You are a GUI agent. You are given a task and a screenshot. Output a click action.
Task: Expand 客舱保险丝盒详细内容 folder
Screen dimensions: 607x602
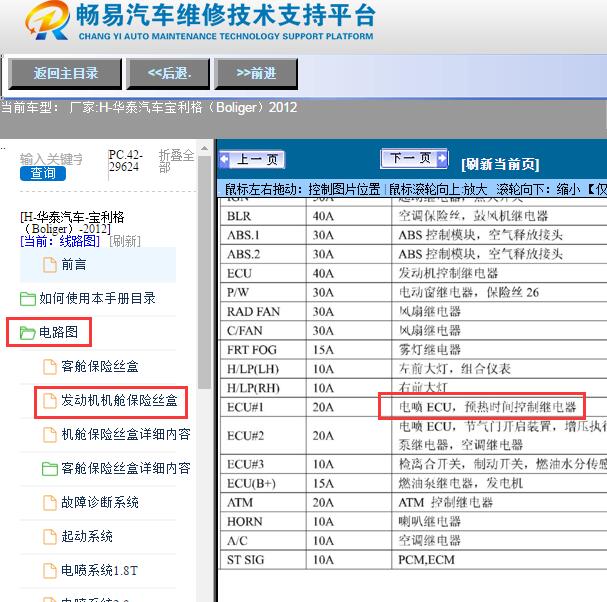(x=126, y=468)
